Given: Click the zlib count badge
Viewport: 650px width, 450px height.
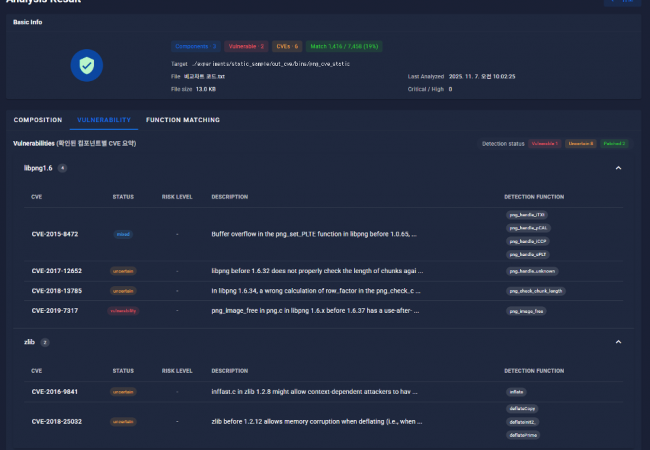Looking at the screenshot, I should pyautogui.click(x=44, y=342).
